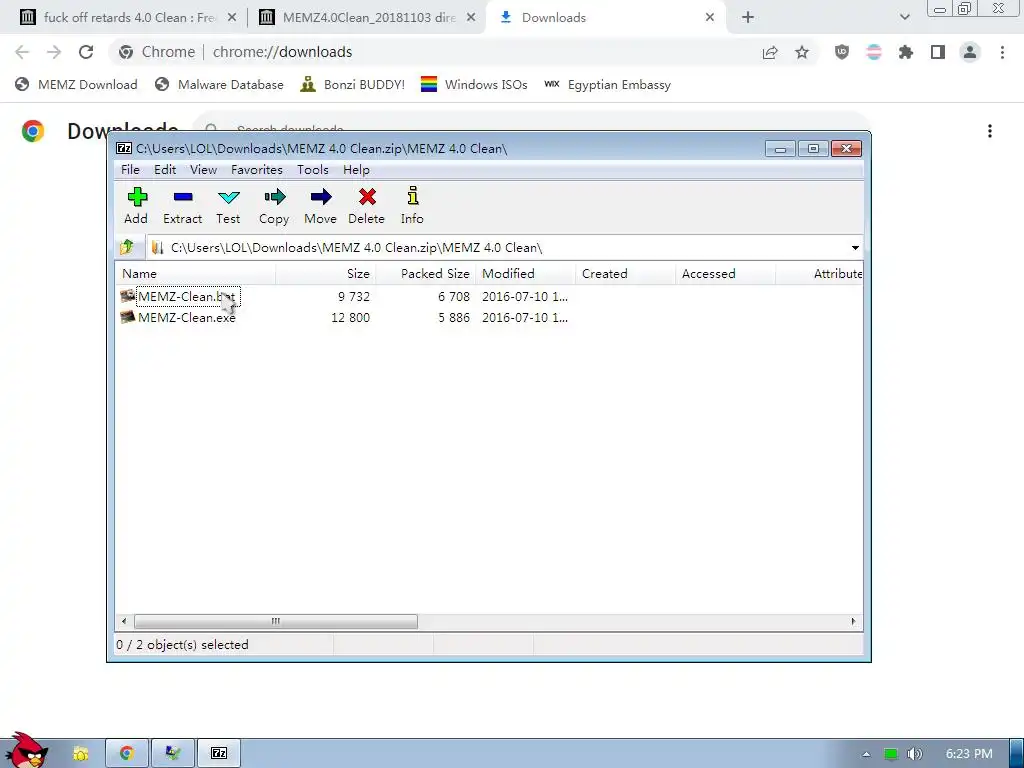This screenshot has width=1024, height=768.
Task: Click the Move toolbar icon
Action: 320,205
